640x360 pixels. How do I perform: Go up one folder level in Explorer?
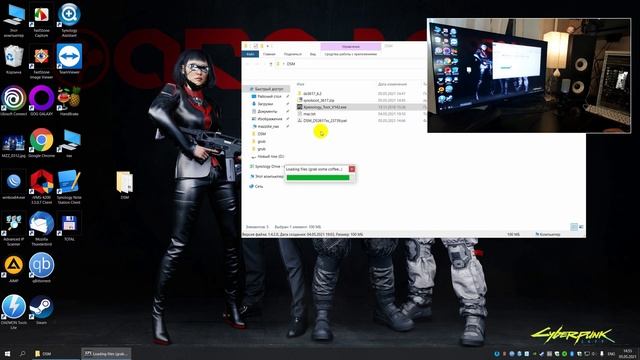271,64
